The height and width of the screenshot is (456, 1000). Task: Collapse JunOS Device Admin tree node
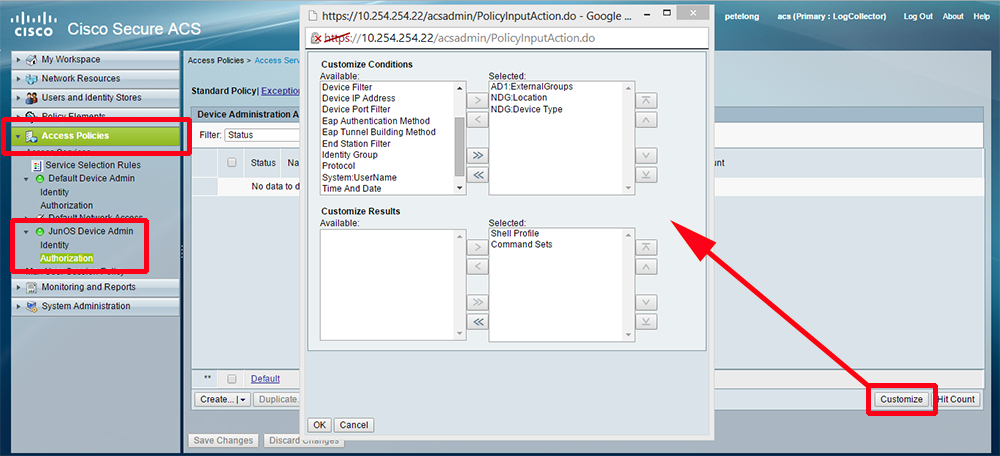coord(26,232)
